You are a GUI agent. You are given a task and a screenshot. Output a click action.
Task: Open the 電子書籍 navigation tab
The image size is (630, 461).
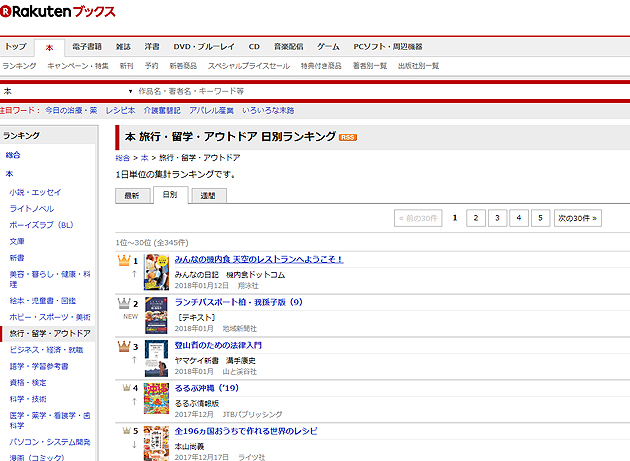pyautogui.click(x=87, y=47)
